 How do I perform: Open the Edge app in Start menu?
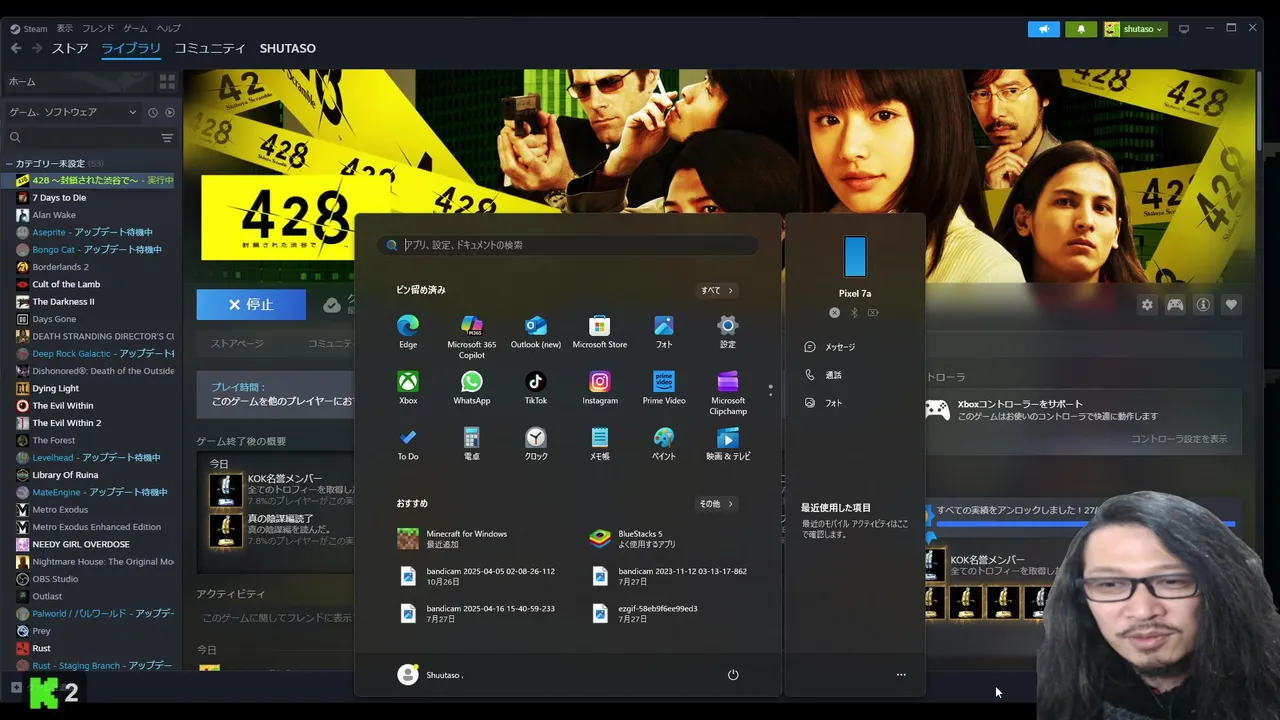coord(408,331)
